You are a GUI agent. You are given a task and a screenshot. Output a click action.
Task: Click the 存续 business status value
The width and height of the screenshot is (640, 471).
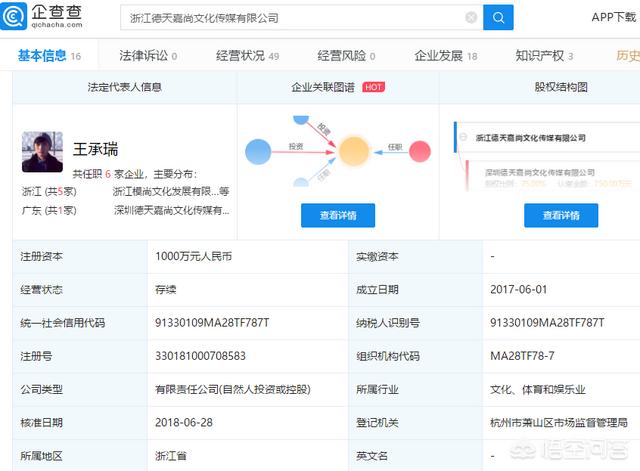click(x=166, y=290)
